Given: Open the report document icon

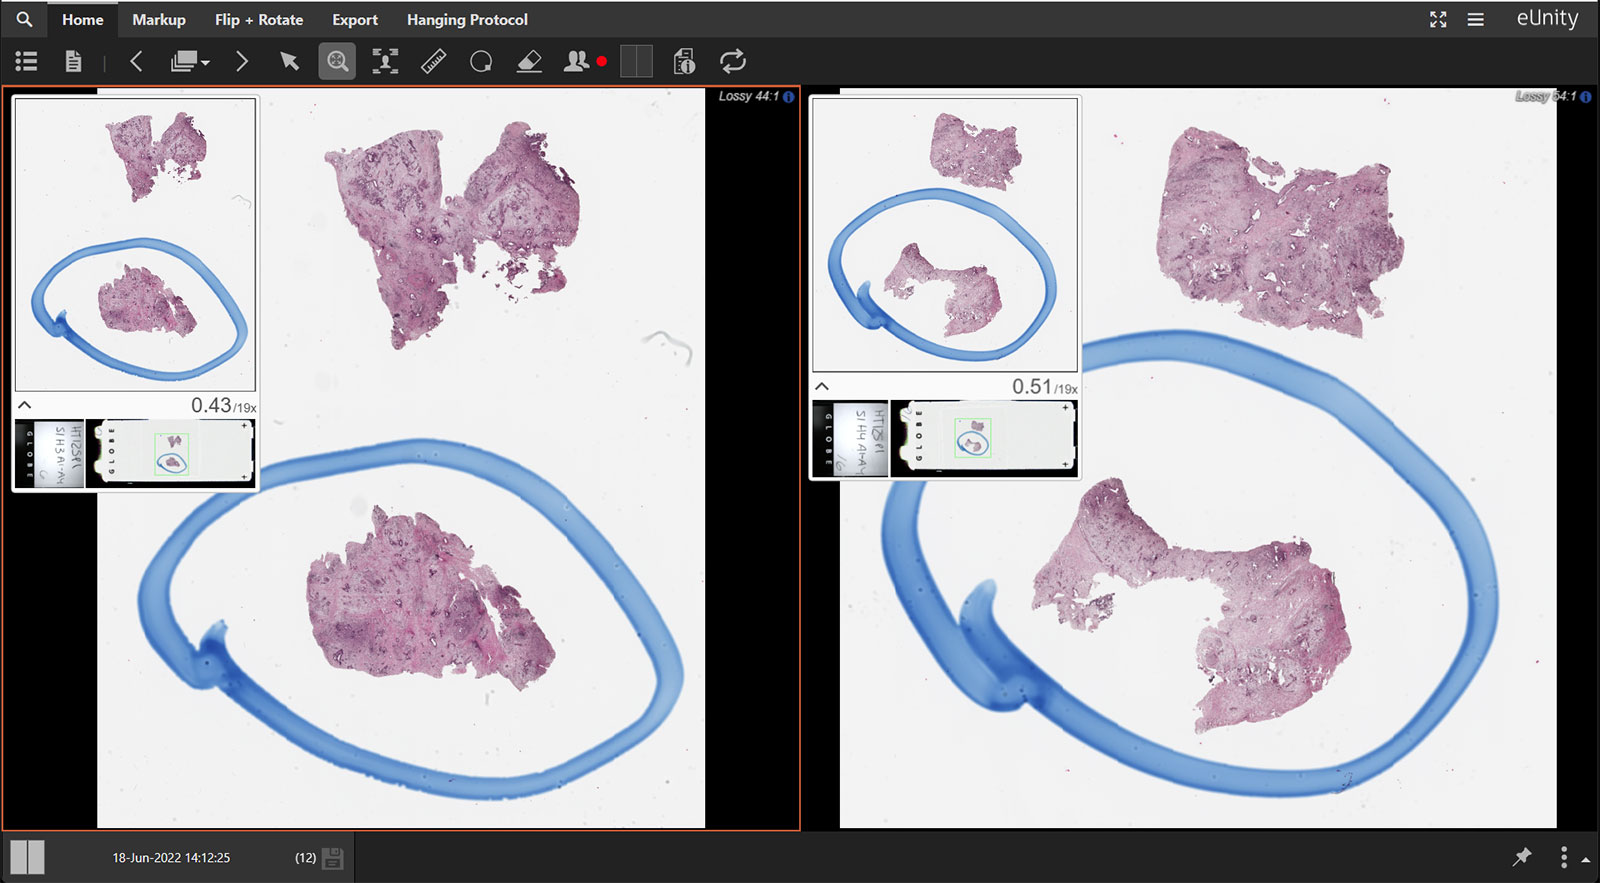Looking at the screenshot, I should 73,62.
